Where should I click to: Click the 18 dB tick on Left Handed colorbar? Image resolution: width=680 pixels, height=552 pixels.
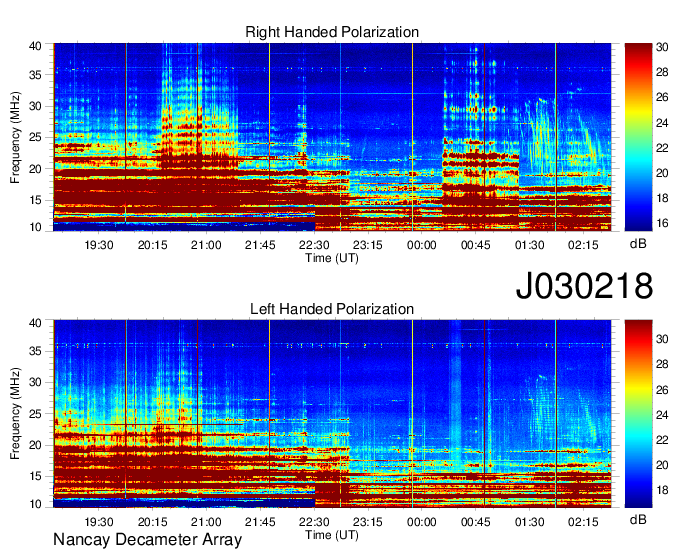click(x=662, y=490)
